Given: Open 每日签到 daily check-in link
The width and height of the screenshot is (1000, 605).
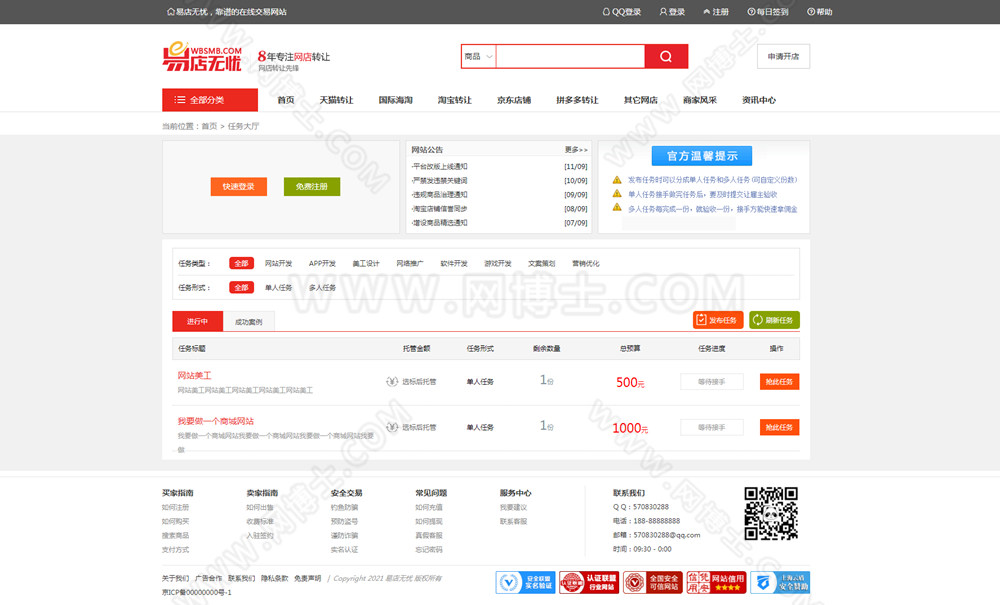Looking at the screenshot, I should [x=768, y=11].
